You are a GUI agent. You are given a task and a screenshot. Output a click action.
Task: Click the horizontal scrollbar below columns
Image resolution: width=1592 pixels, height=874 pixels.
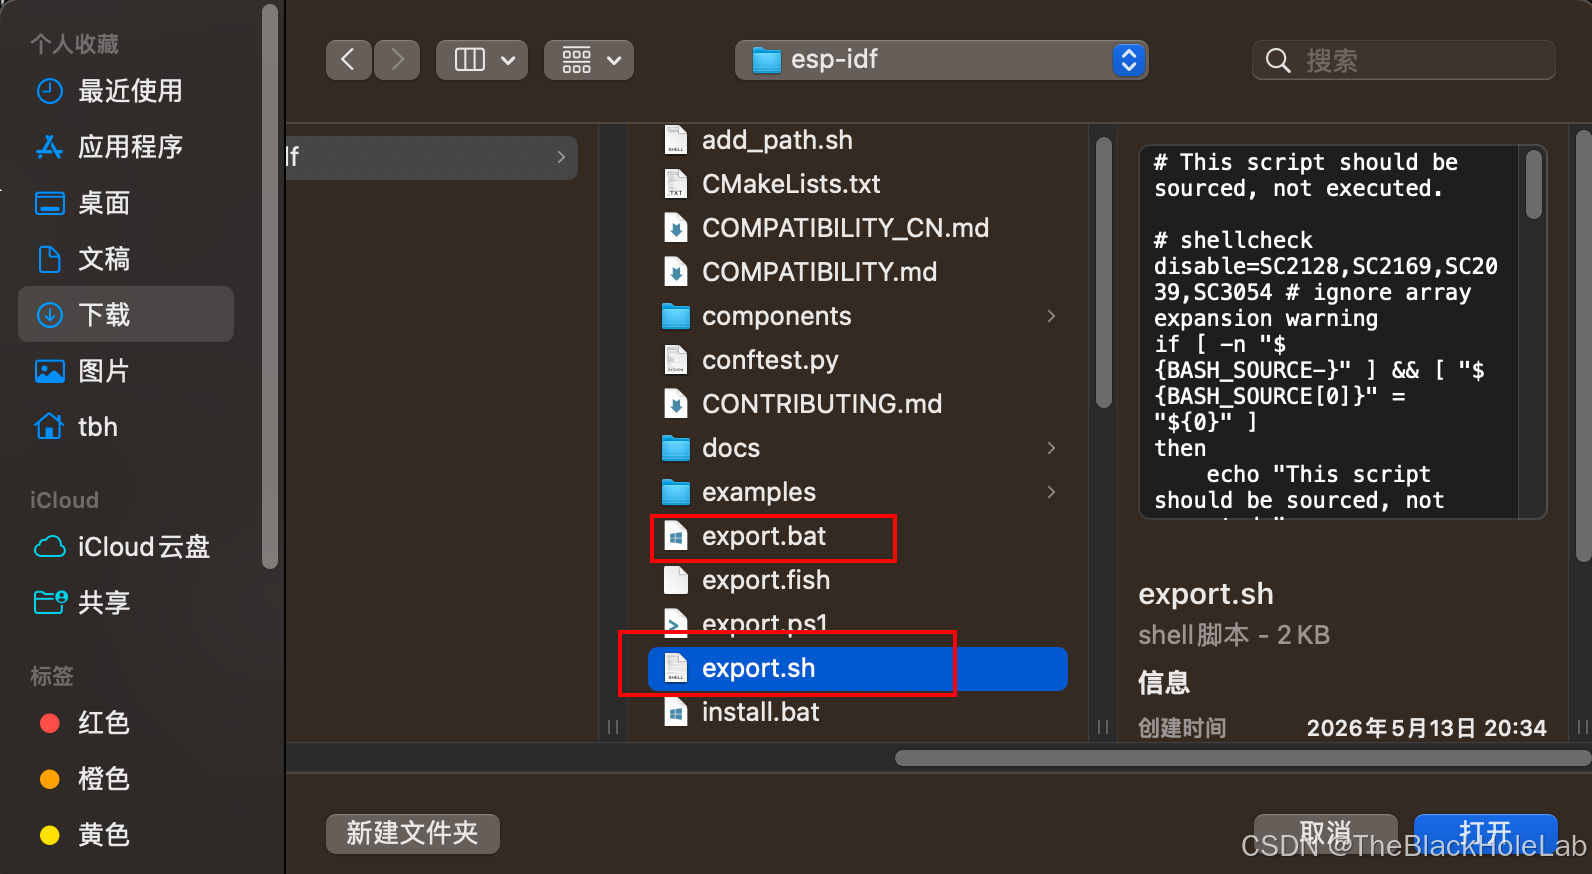coord(1242,758)
